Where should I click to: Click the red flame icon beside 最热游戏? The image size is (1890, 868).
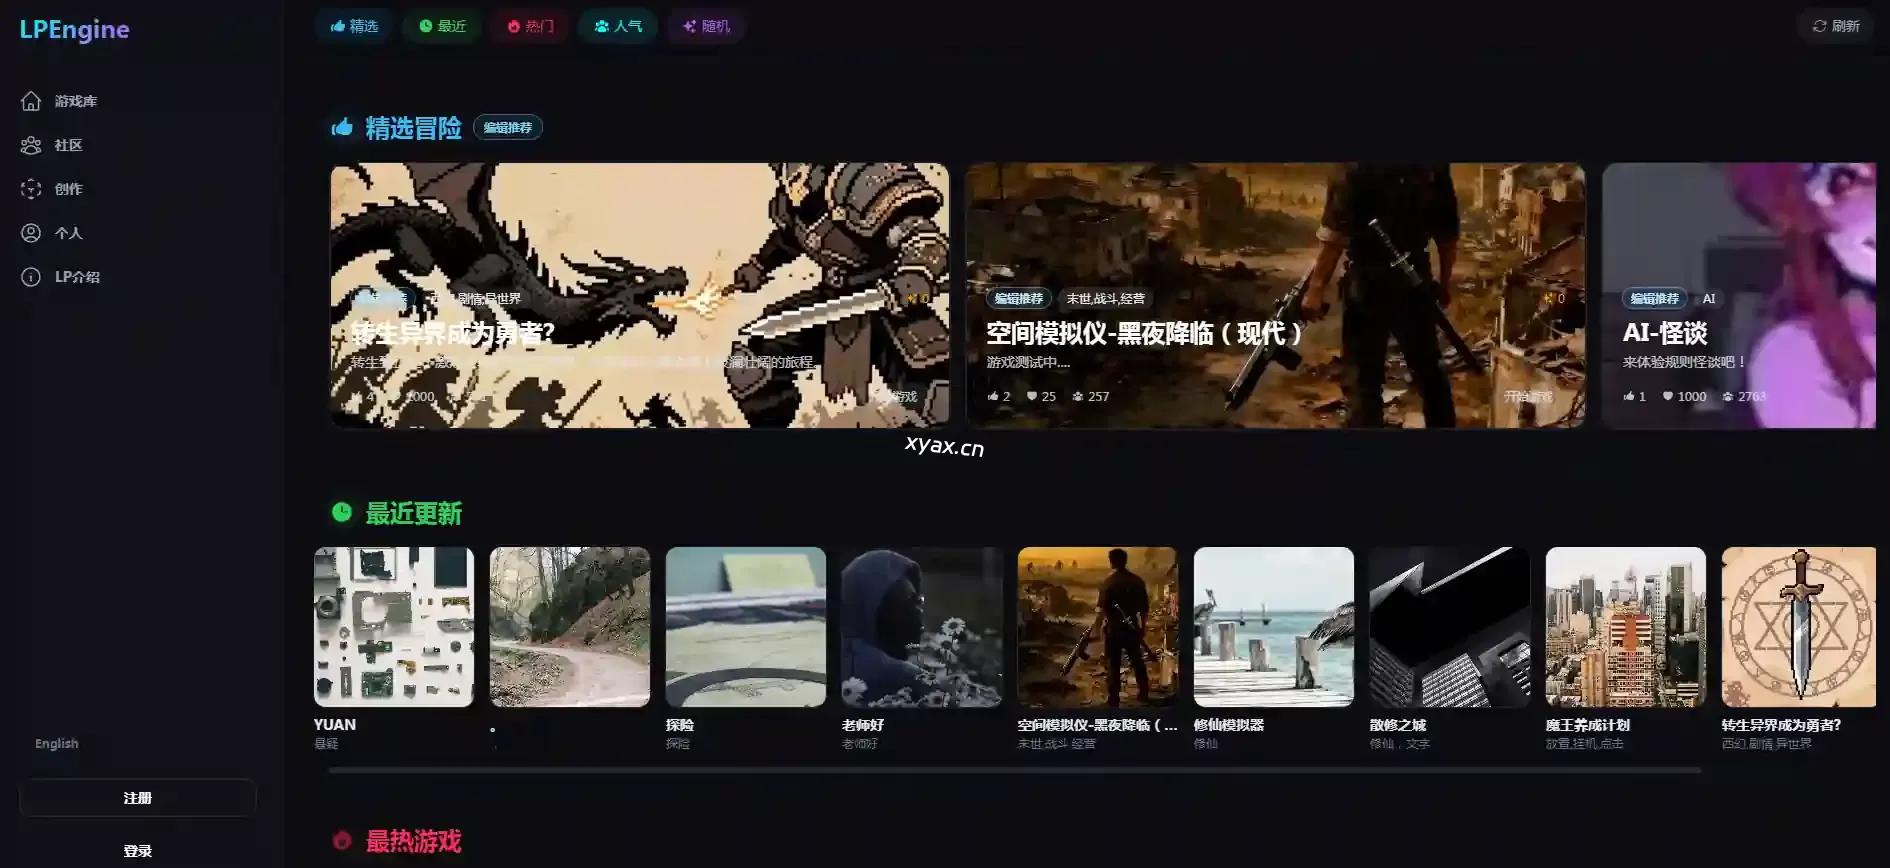[342, 841]
